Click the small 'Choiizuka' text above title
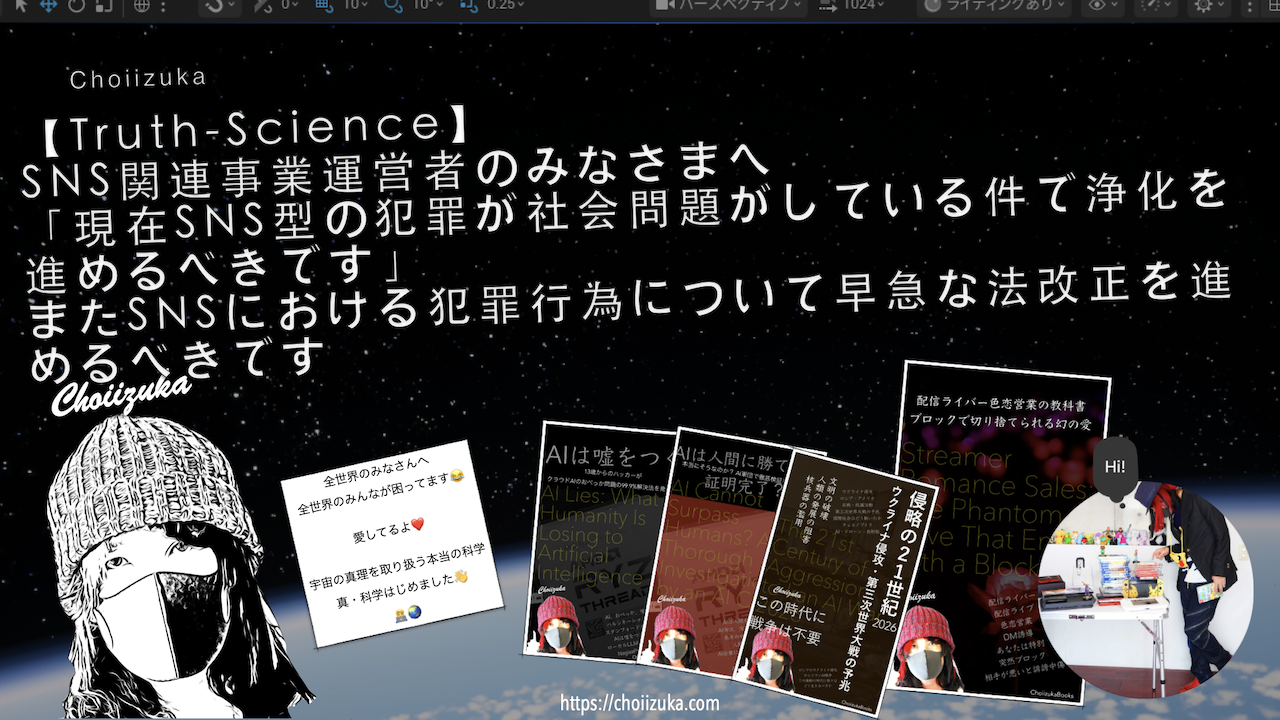Screen dimensions: 1280x720 click(139, 77)
